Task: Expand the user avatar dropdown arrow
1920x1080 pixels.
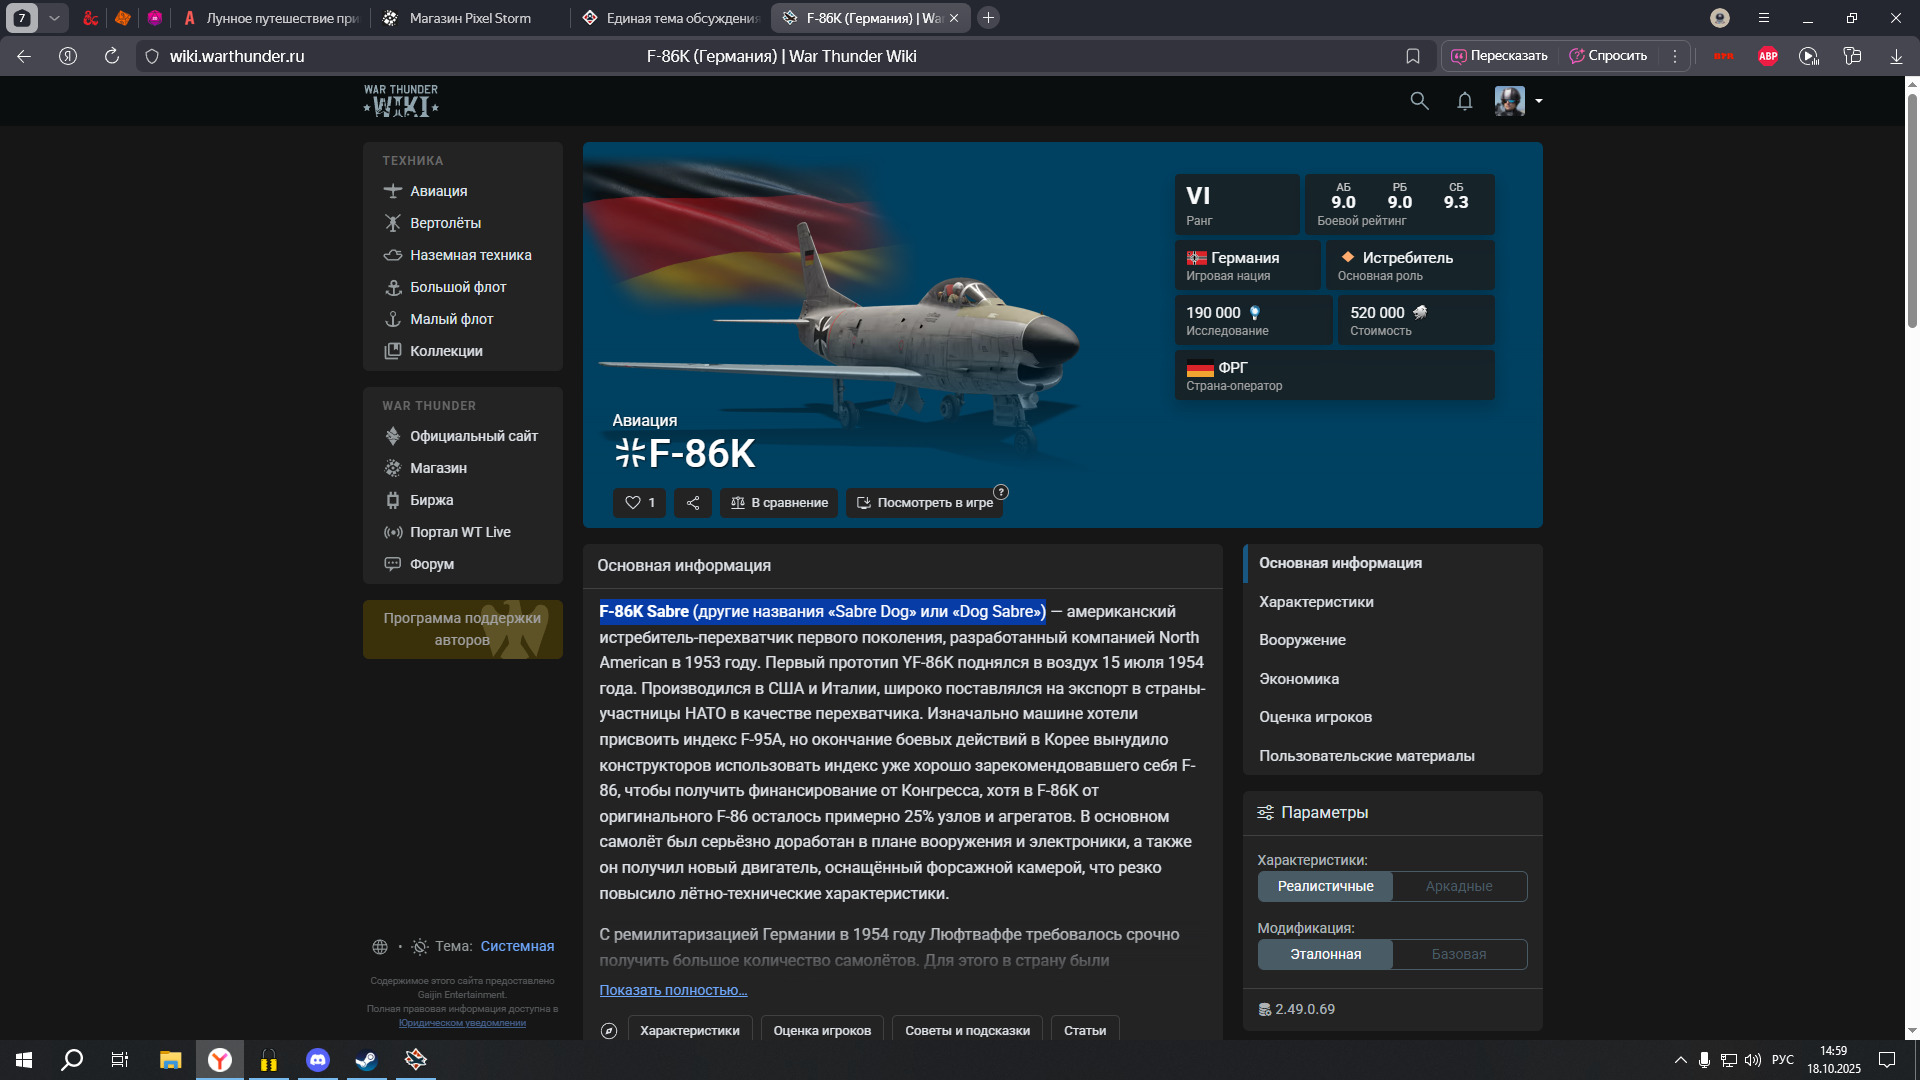Action: point(1539,101)
